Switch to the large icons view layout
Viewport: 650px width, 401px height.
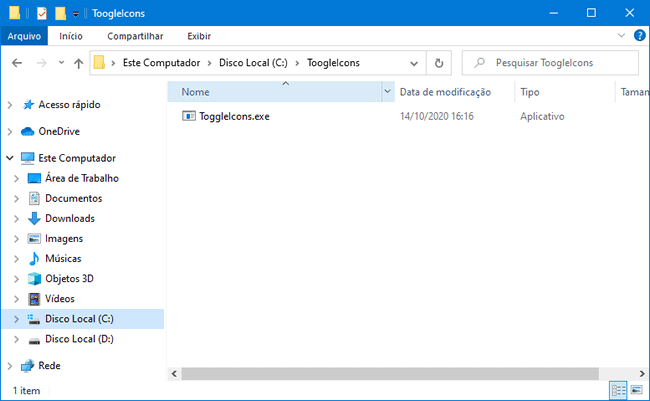pos(636,389)
